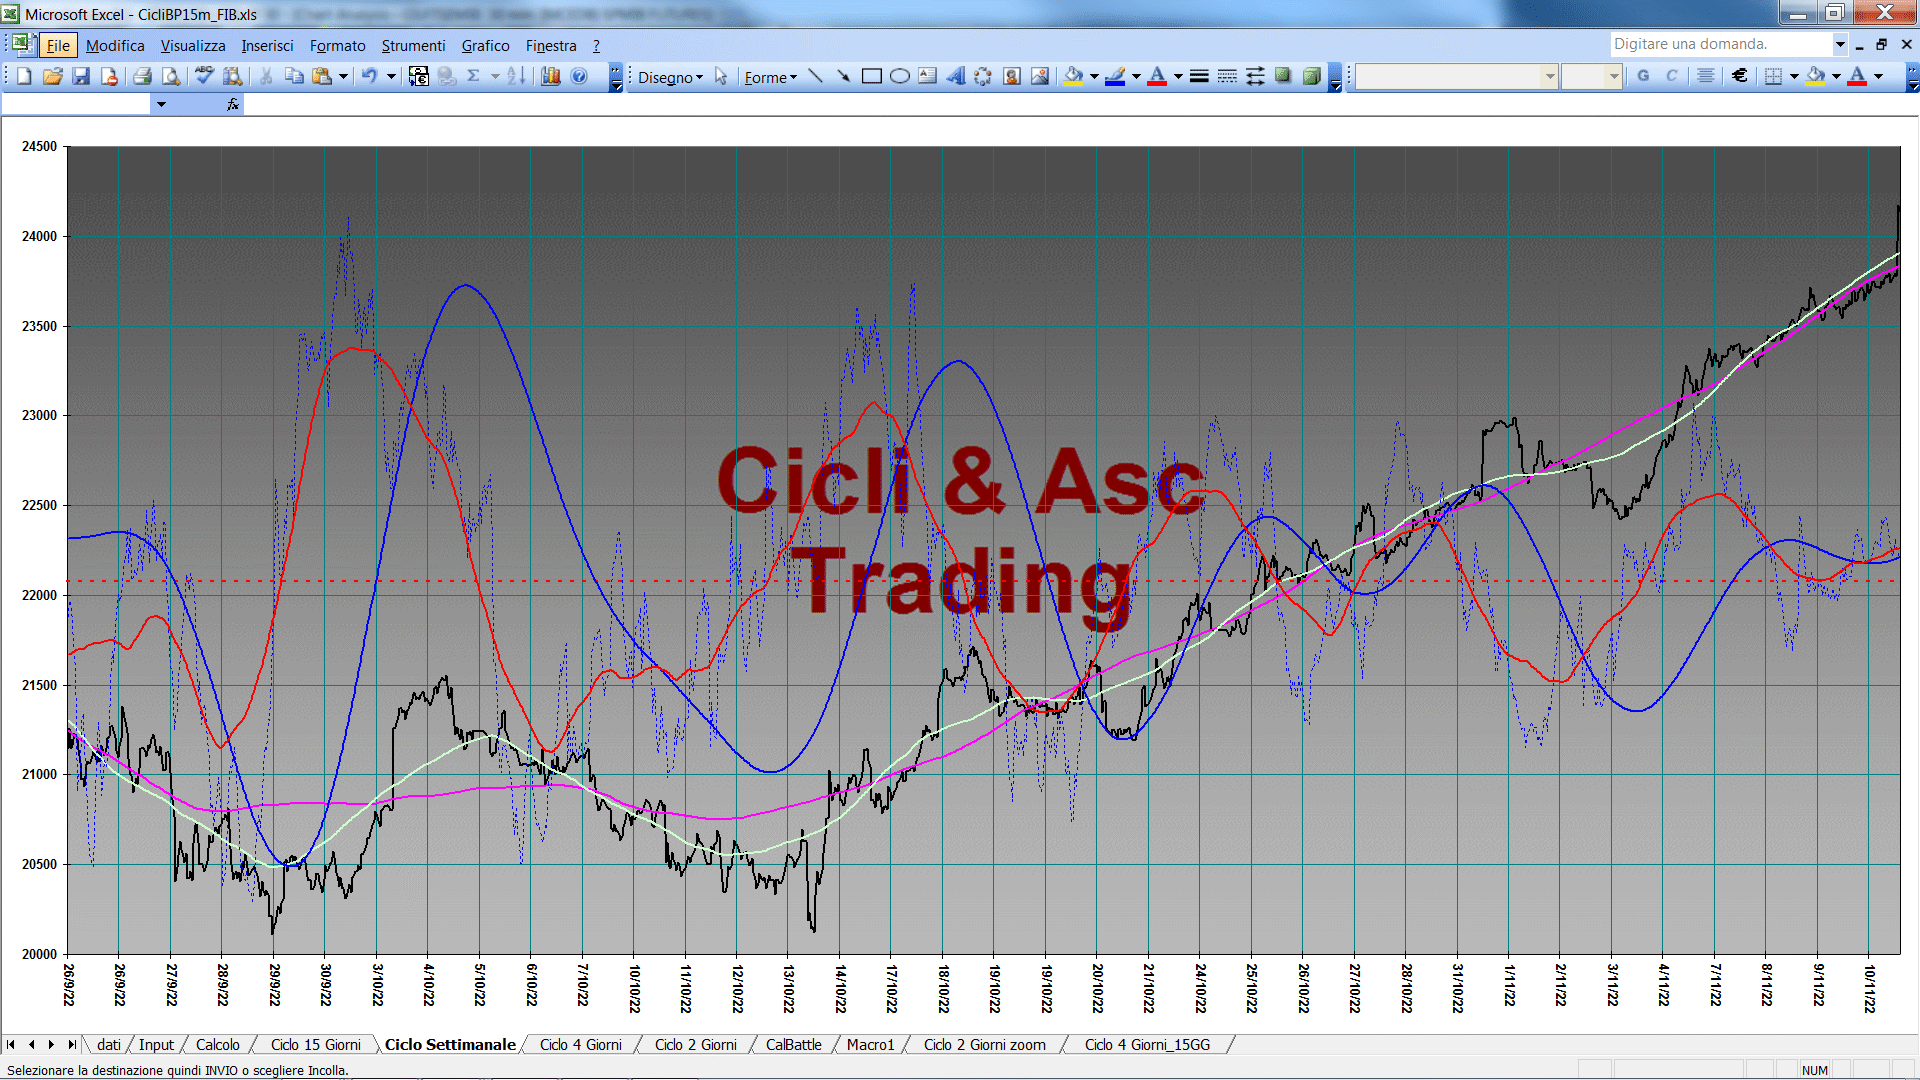
Task: Open the Visualizza menu
Action: tap(193, 45)
